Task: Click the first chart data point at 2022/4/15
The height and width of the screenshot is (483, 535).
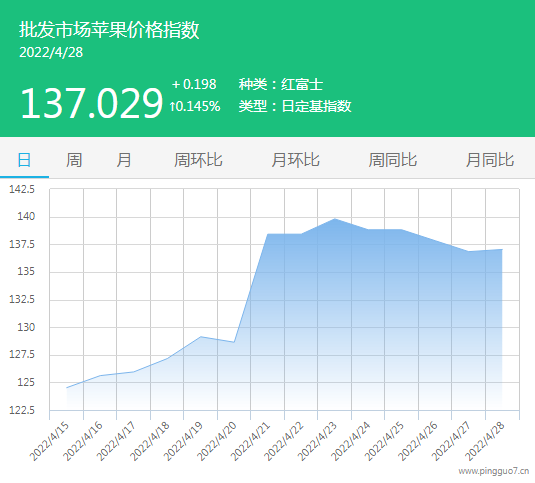Action: 67,388
